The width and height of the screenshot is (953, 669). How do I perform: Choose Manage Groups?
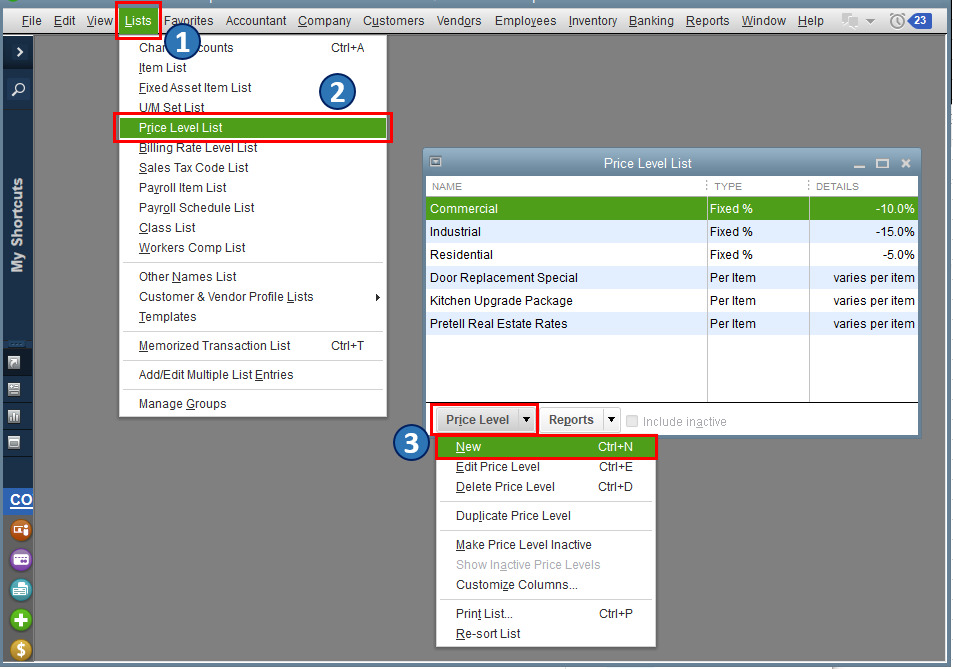pyautogui.click(x=253, y=403)
